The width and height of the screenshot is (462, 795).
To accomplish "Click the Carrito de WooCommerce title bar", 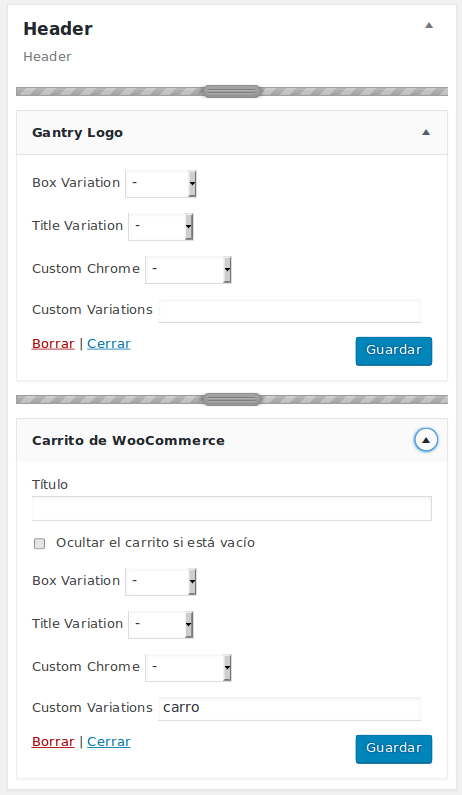I will pyautogui.click(x=232, y=440).
